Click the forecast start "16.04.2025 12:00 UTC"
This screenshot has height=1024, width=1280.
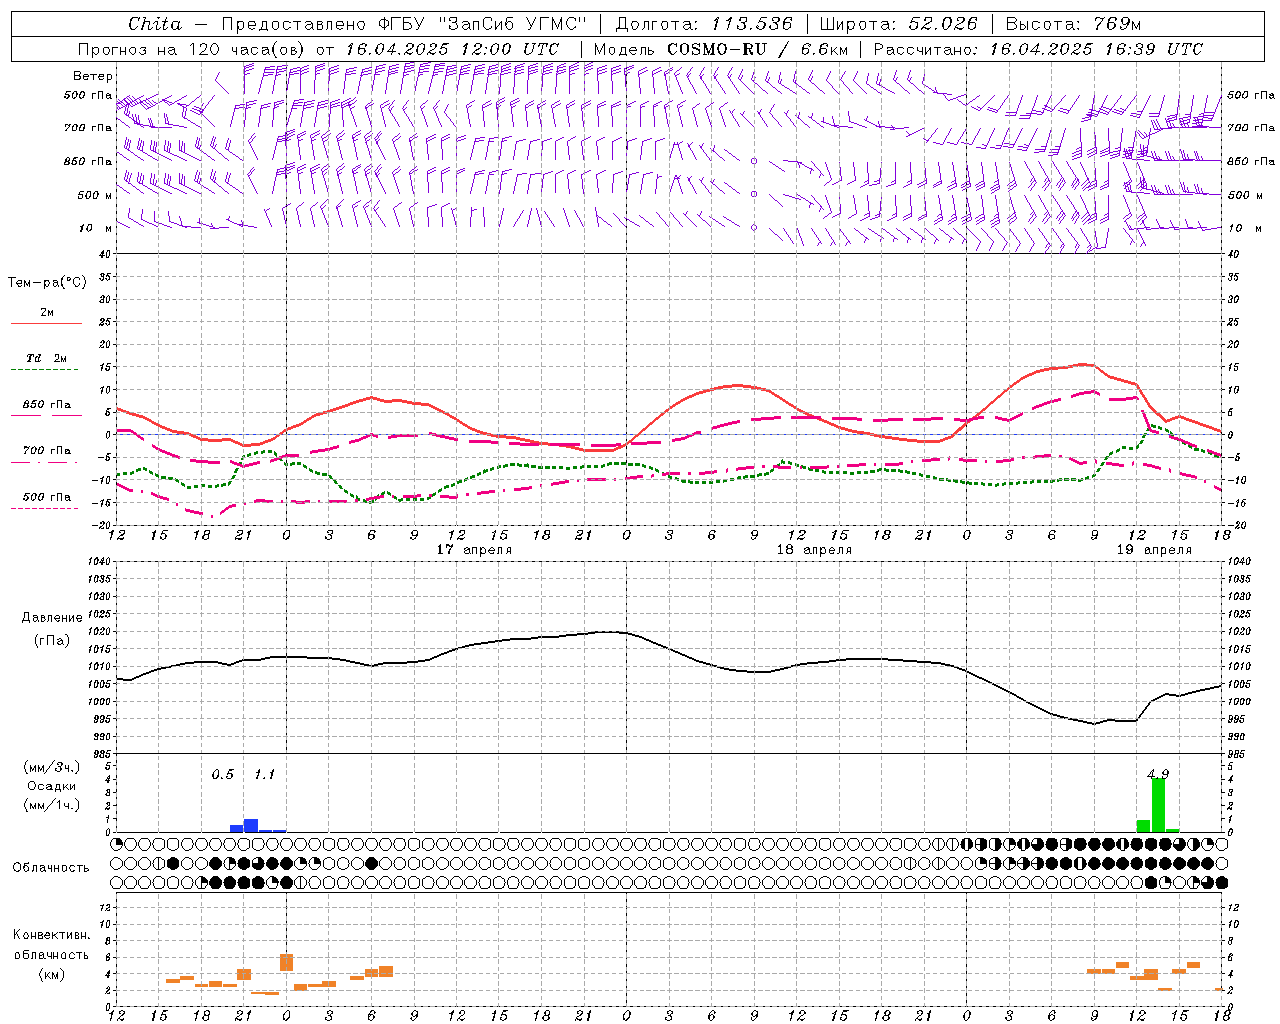coord(452,49)
